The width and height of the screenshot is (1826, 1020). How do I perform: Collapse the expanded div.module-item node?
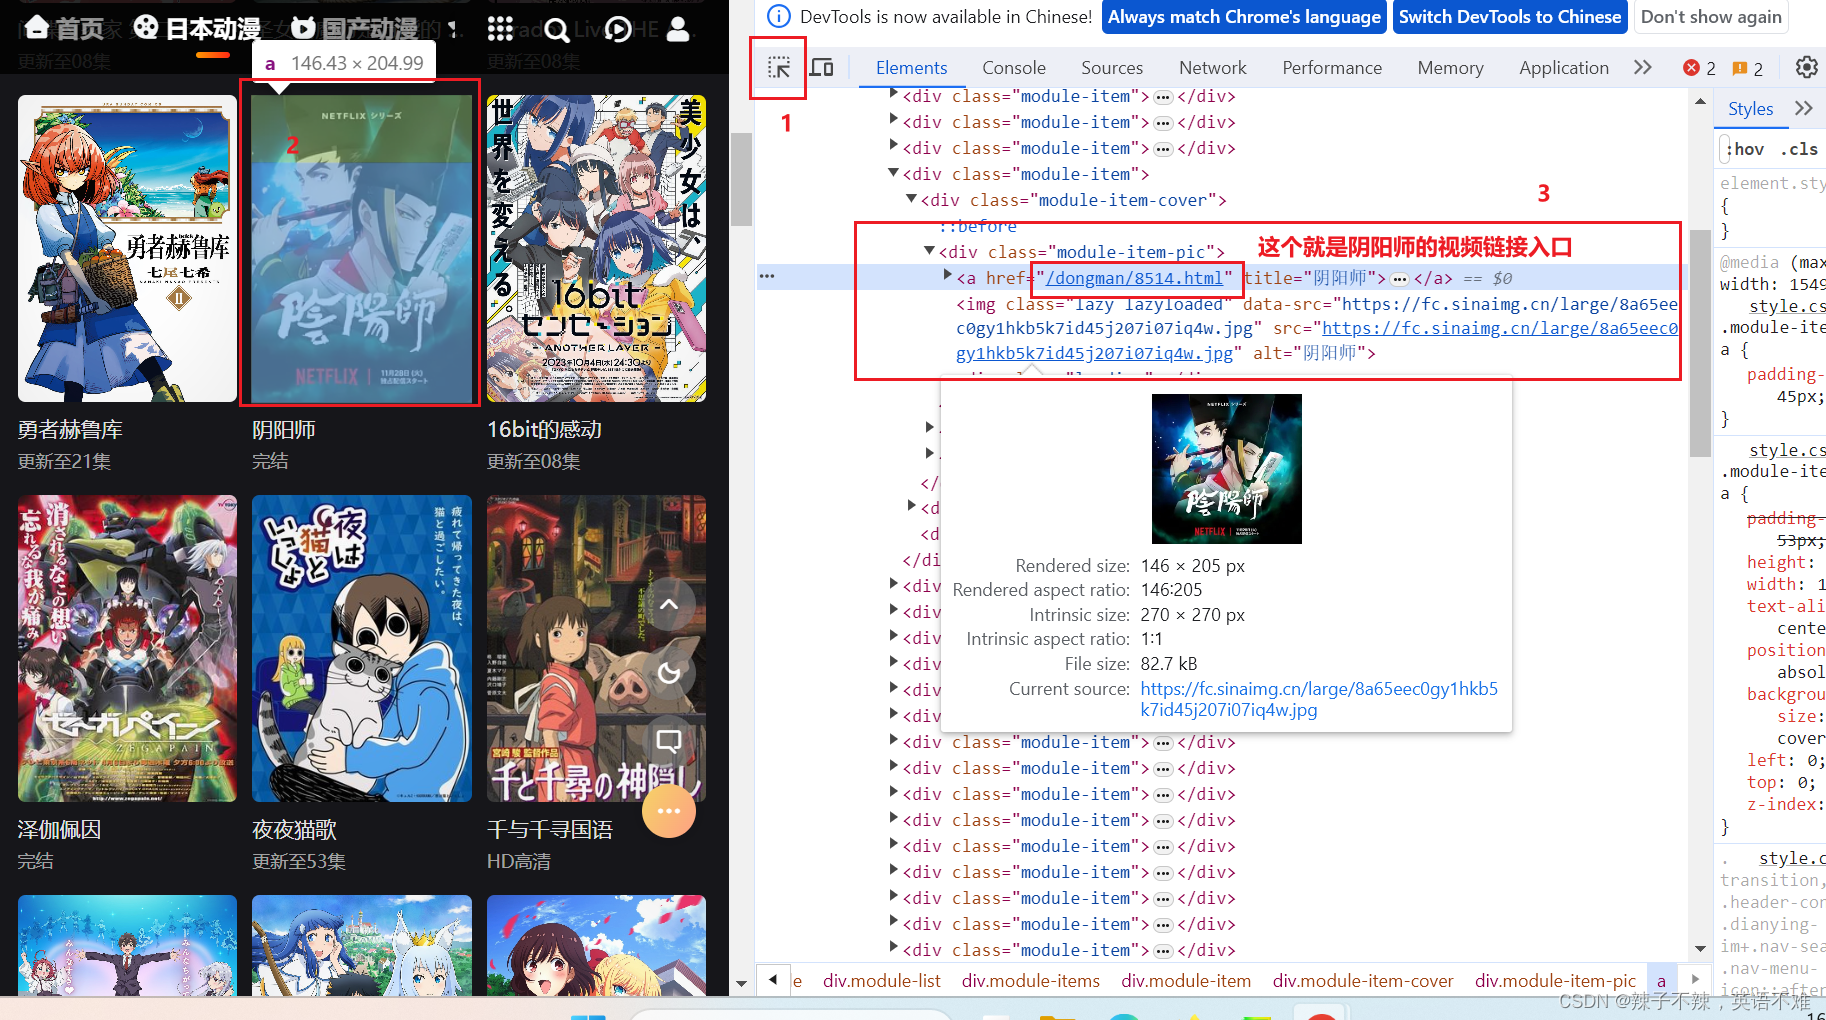point(894,173)
